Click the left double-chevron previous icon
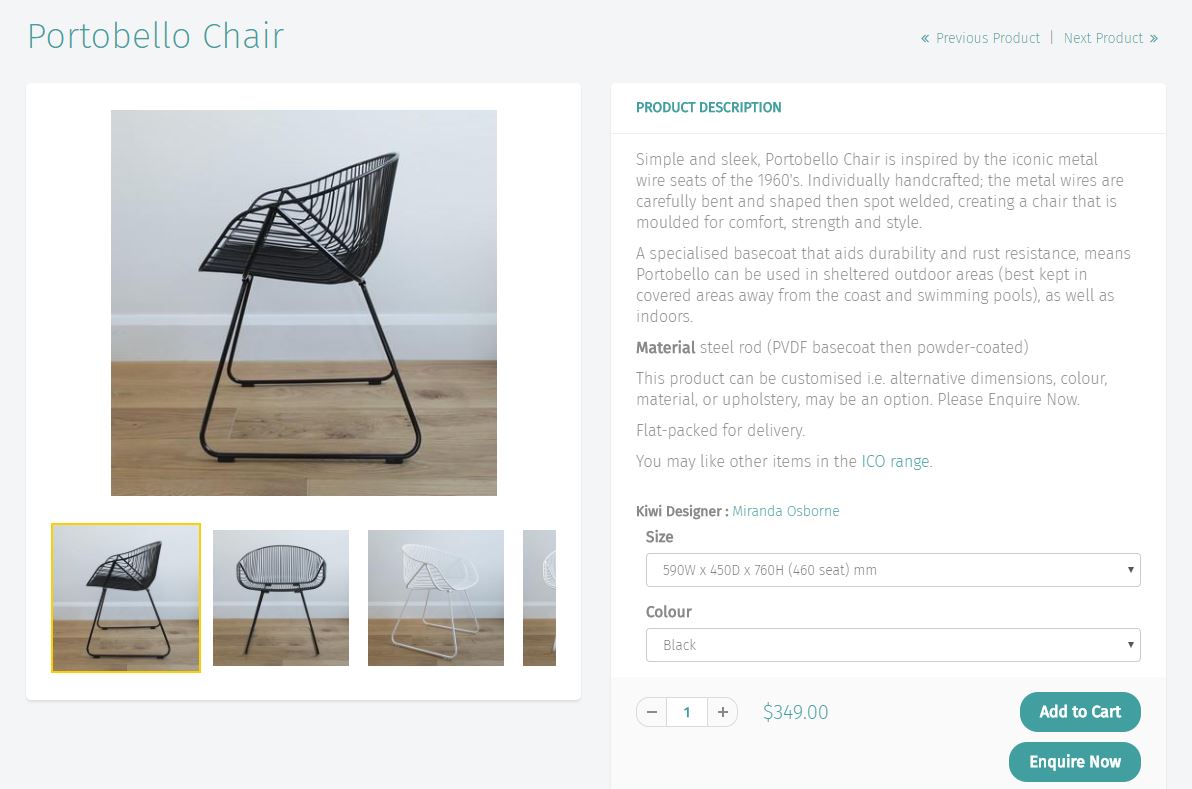The width and height of the screenshot is (1192, 789). click(x=925, y=38)
